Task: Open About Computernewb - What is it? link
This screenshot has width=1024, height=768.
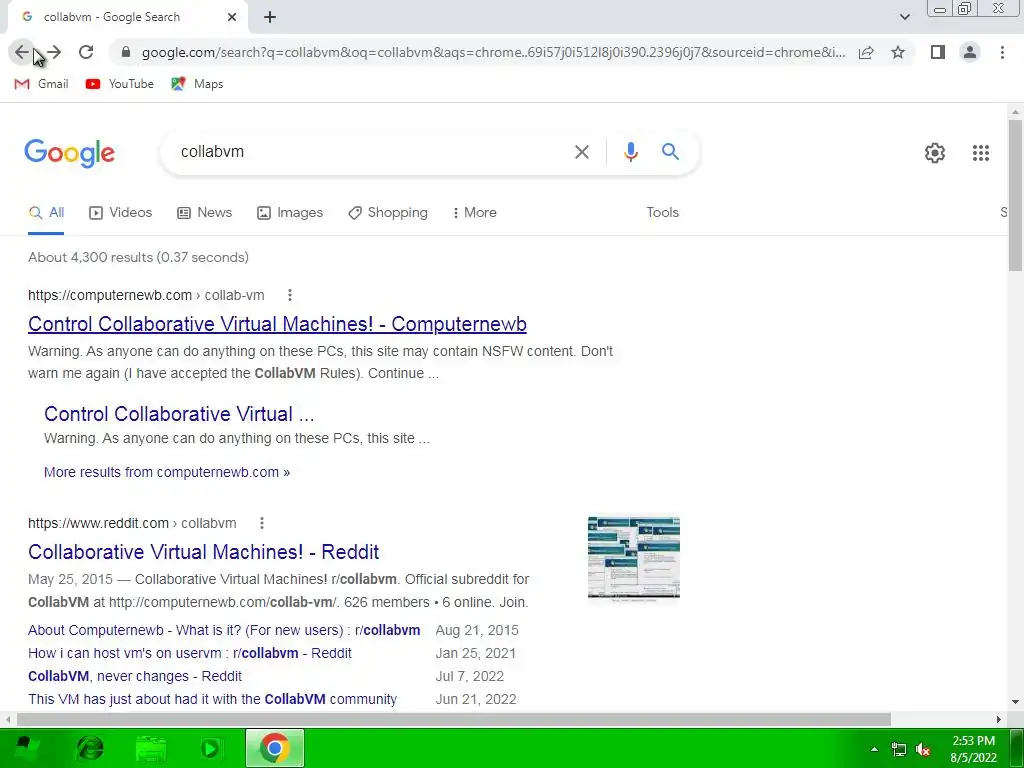Action: 224,630
